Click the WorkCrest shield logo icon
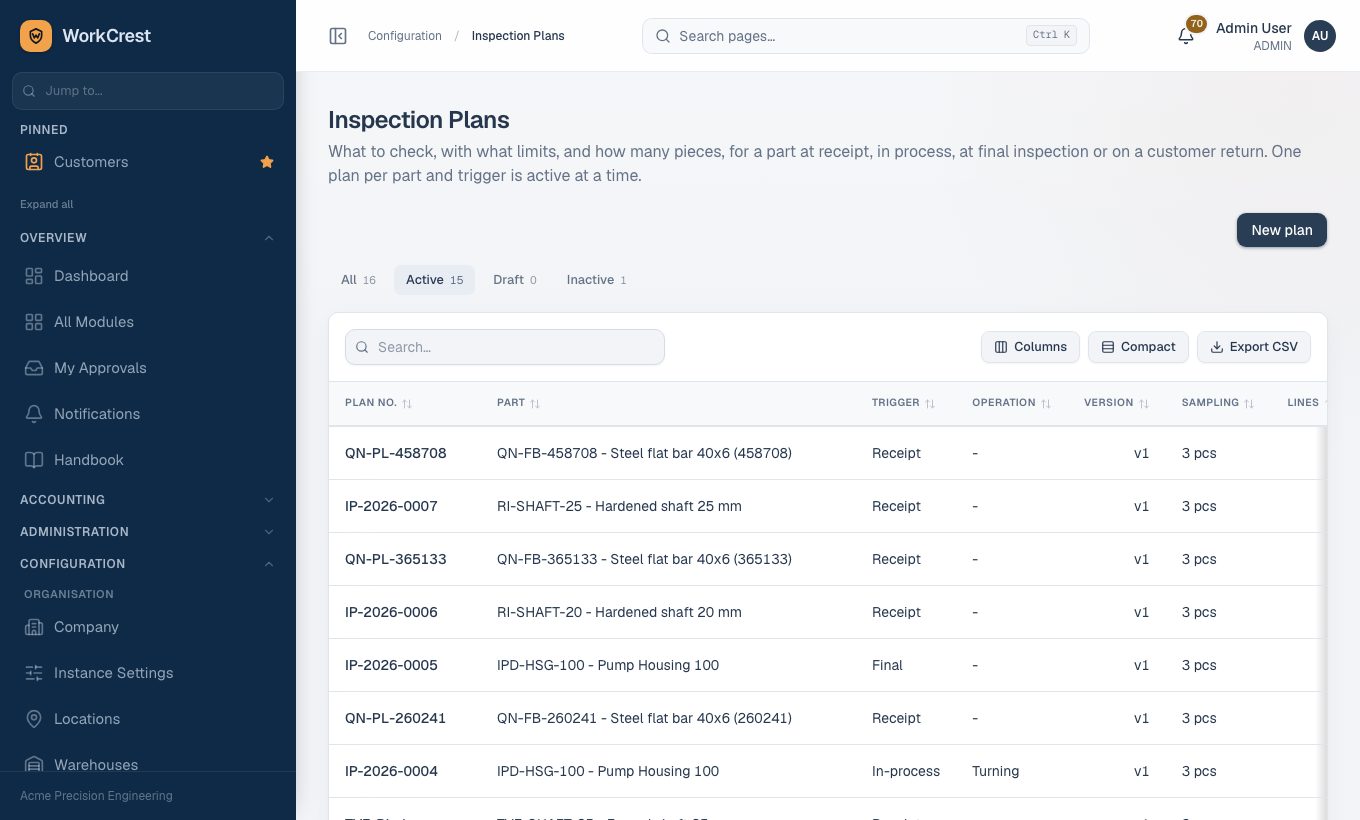 pyautogui.click(x=36, y=36)
